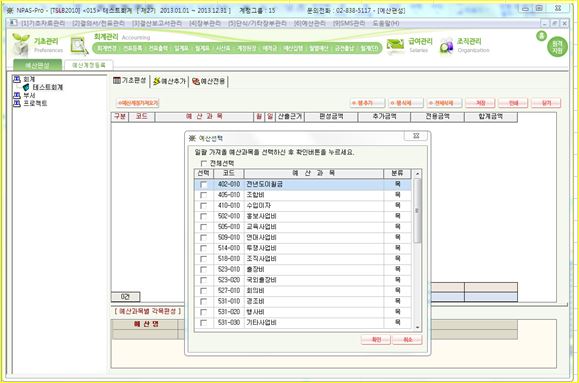Image resolution: width=579 pixels, height=383 pixels.
Task: Open the [1]기초자료관리 menu
Action: tap(43, 23)
